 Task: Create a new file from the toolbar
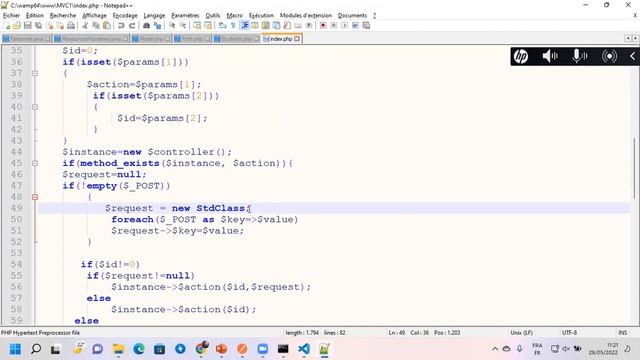click(x=7, y=26)
